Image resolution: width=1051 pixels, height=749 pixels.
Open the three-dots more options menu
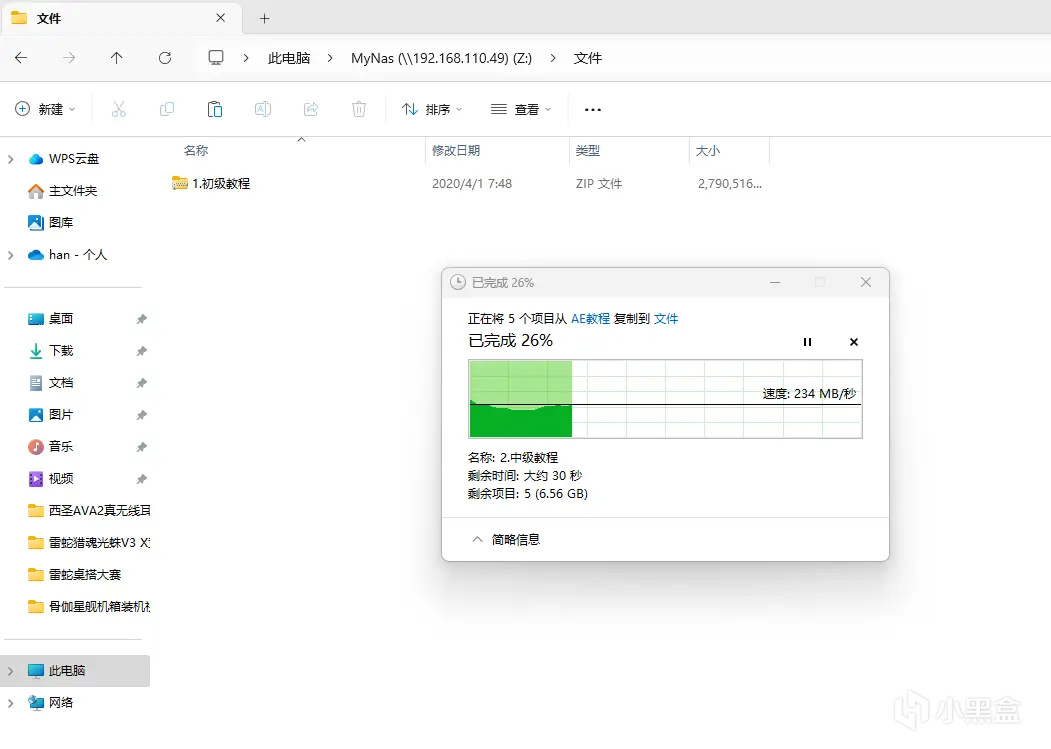(x=593, y=109)
